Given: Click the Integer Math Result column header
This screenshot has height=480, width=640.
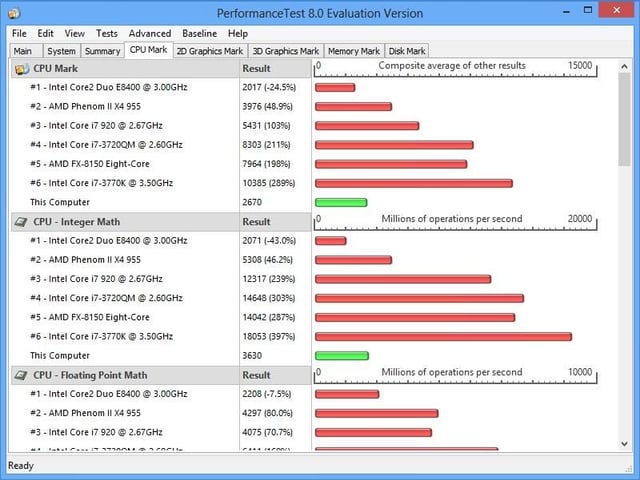Looking at the screenshot, I should point(275,222).
